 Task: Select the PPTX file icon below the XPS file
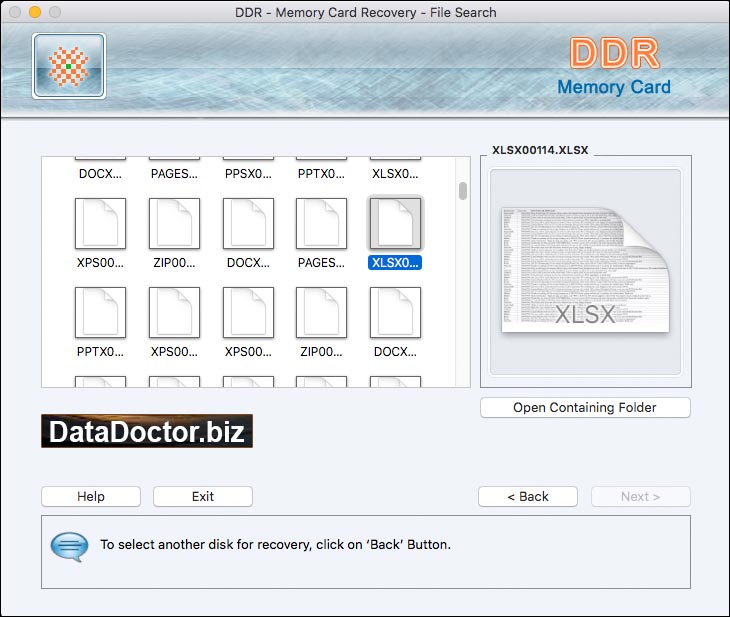pos(100,313)
